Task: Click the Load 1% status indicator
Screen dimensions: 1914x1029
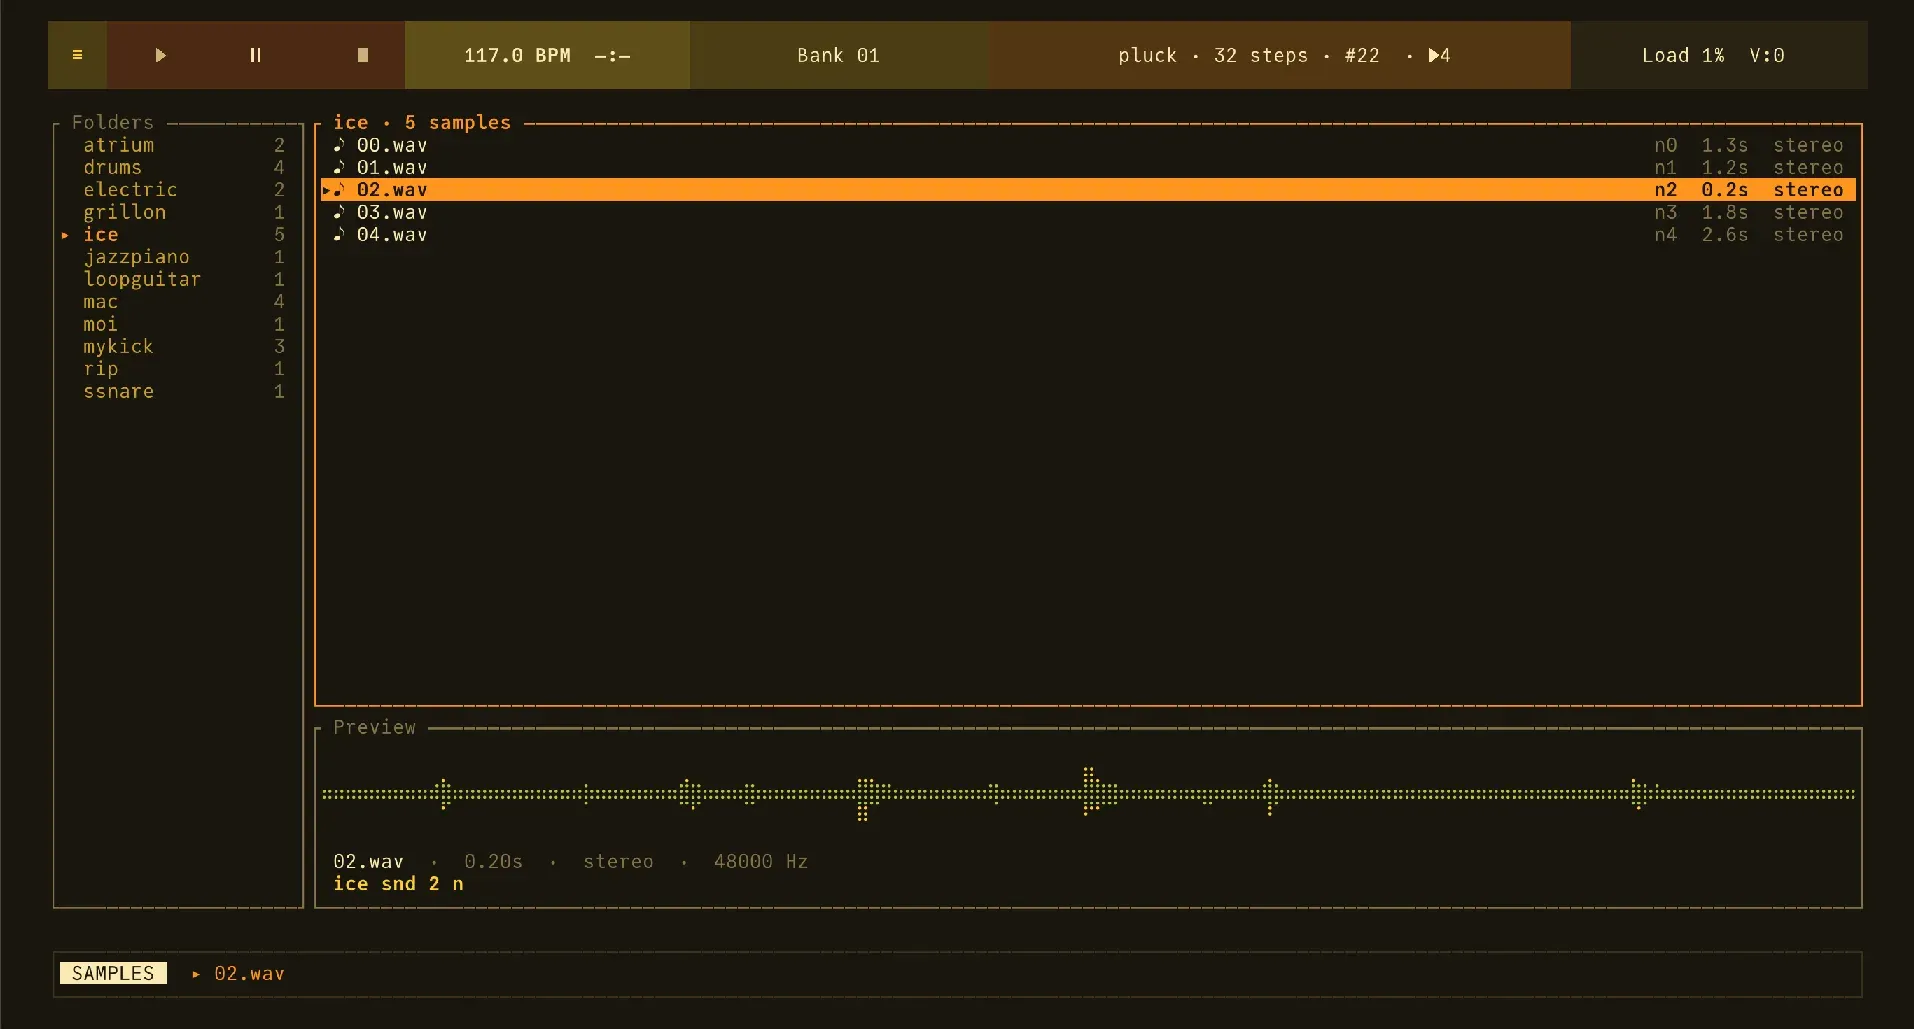Action: tap(1683, 56)
